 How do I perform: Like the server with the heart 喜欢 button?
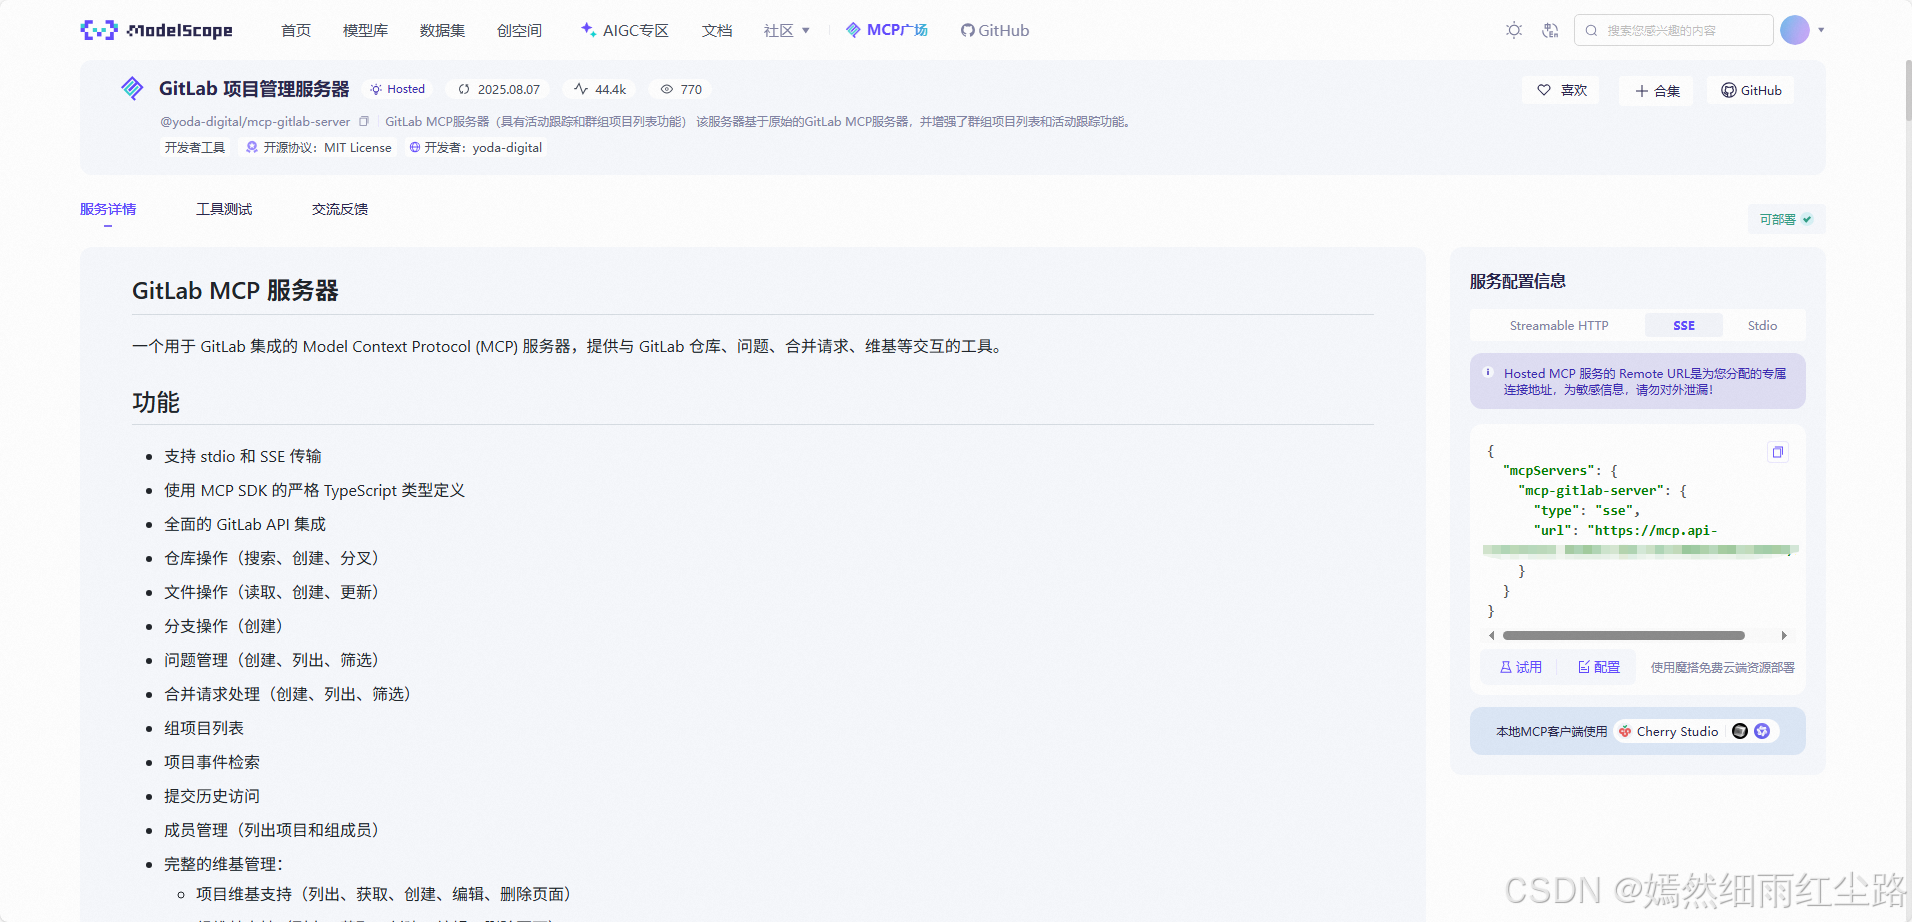coord(1561,90)
